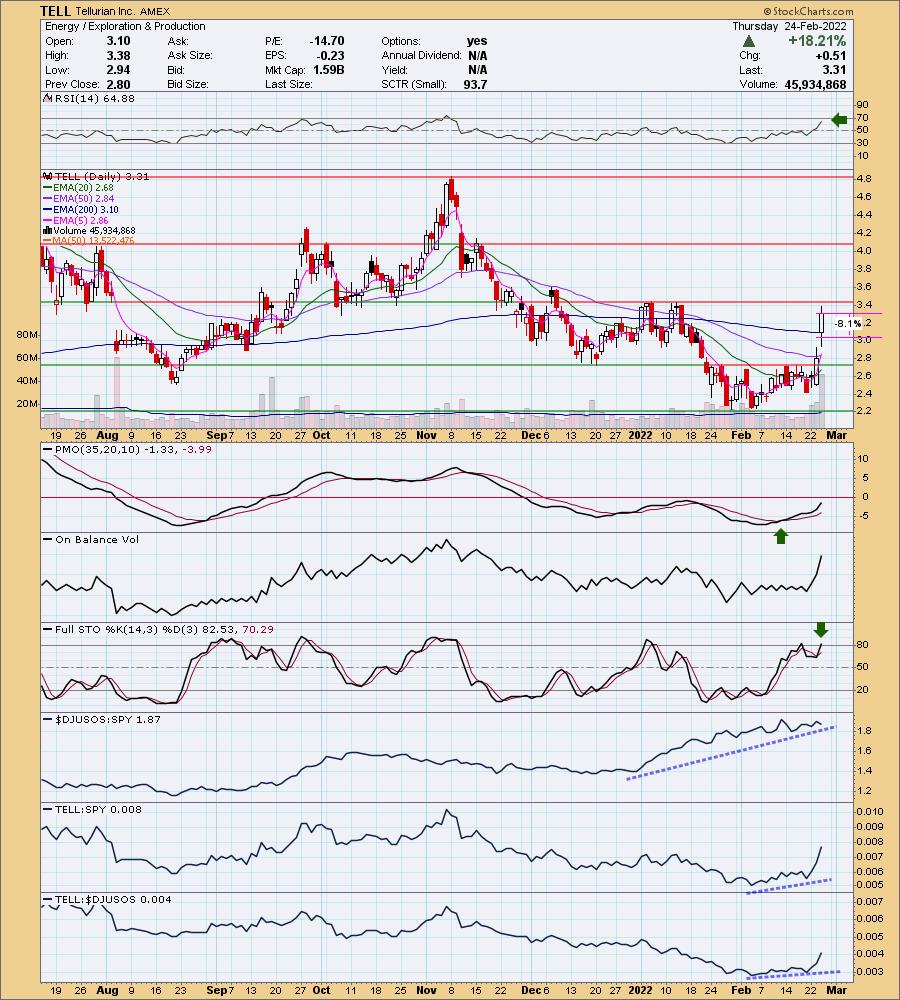Image resolution: width=900 pixels, height=1000 pixels.
Task: Click the P/E value -14.70
Action: coord(327,41)
